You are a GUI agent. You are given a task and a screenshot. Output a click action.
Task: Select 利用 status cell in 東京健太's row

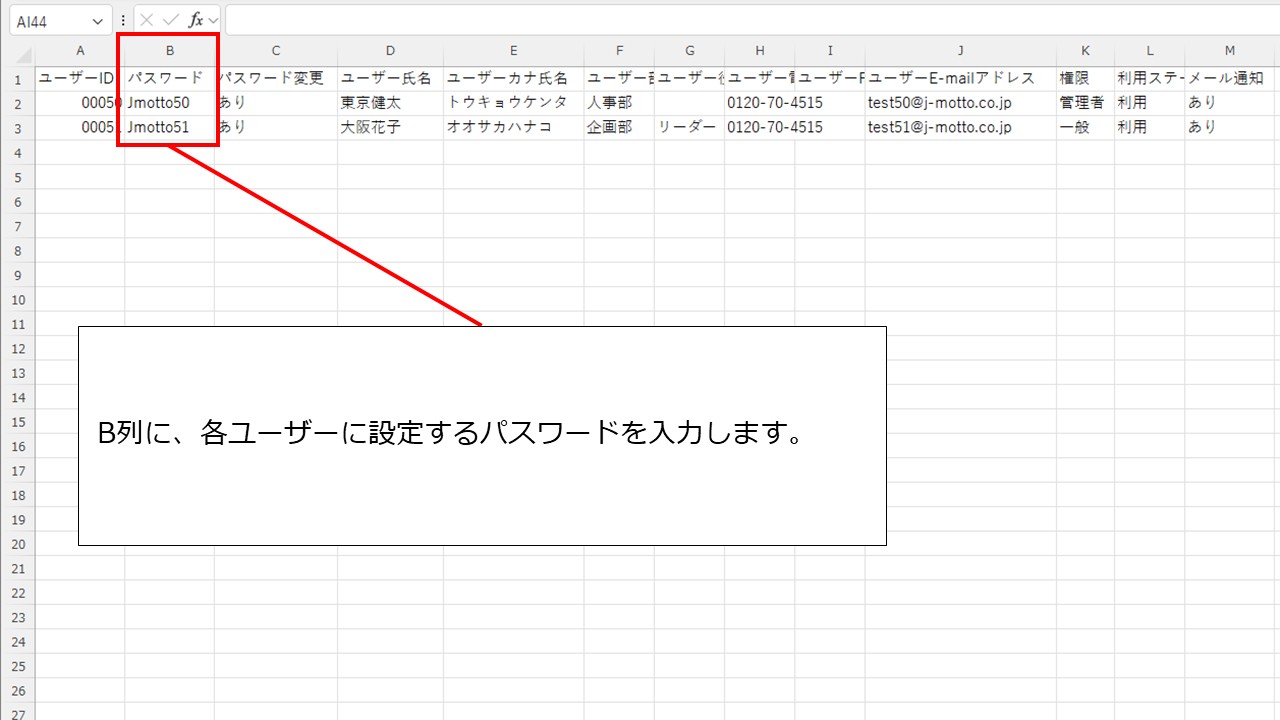1150,103
